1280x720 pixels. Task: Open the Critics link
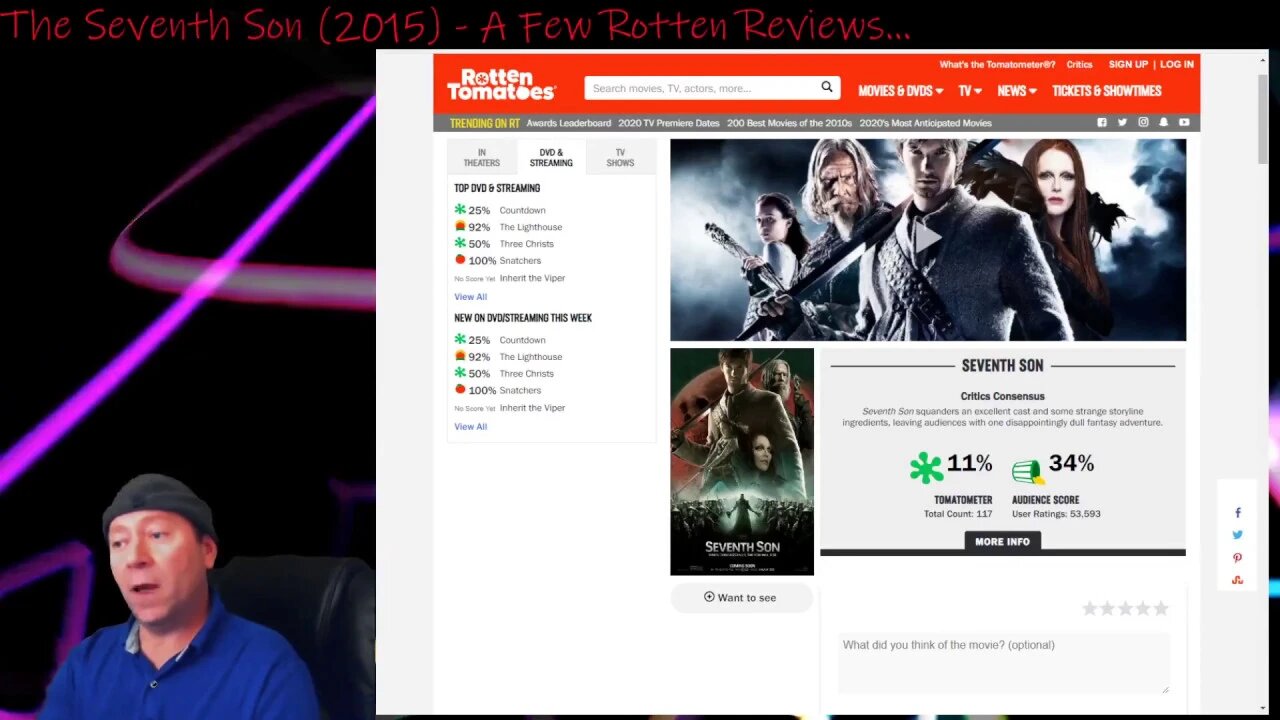click(x=1079, y=64)
